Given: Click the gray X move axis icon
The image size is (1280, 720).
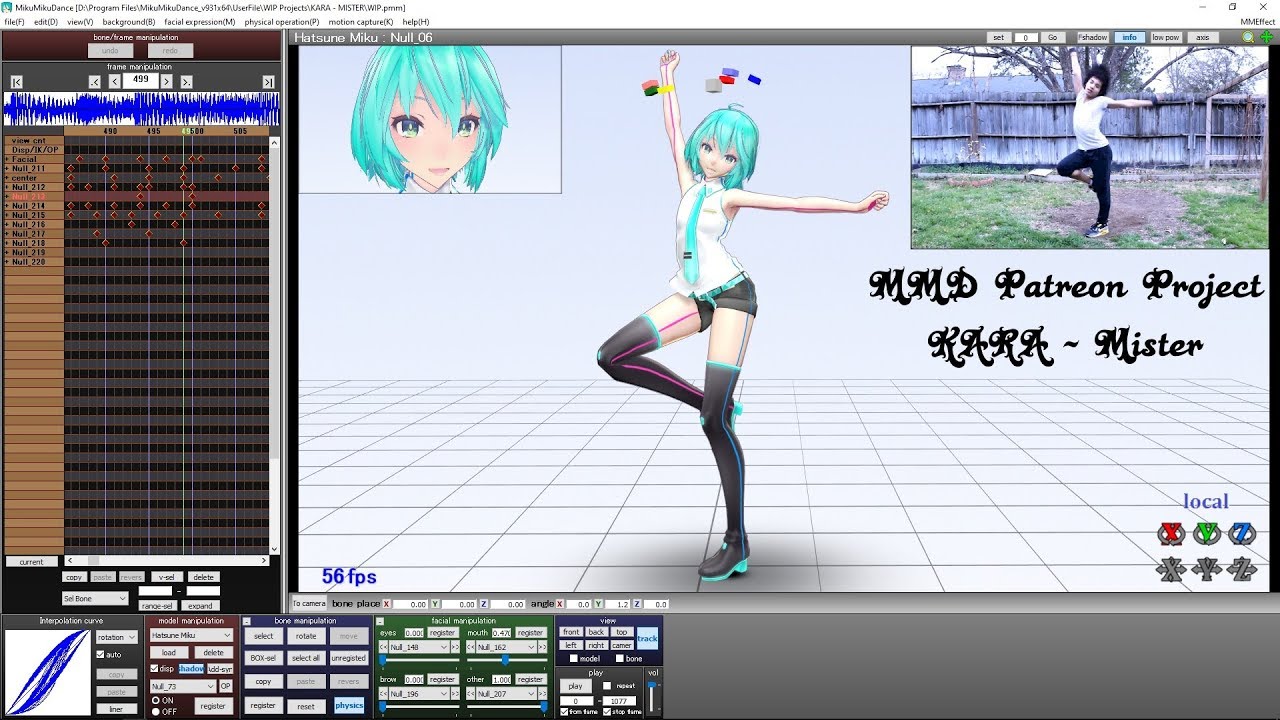Looking at the screenshot, I should coord(1171,569).
